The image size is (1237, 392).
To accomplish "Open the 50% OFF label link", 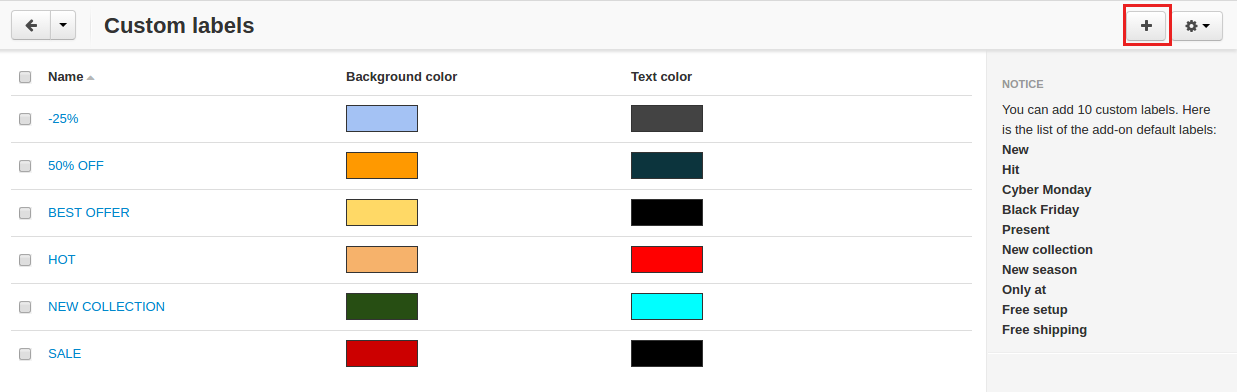I will pyautogui.click(x=76, y=166).
